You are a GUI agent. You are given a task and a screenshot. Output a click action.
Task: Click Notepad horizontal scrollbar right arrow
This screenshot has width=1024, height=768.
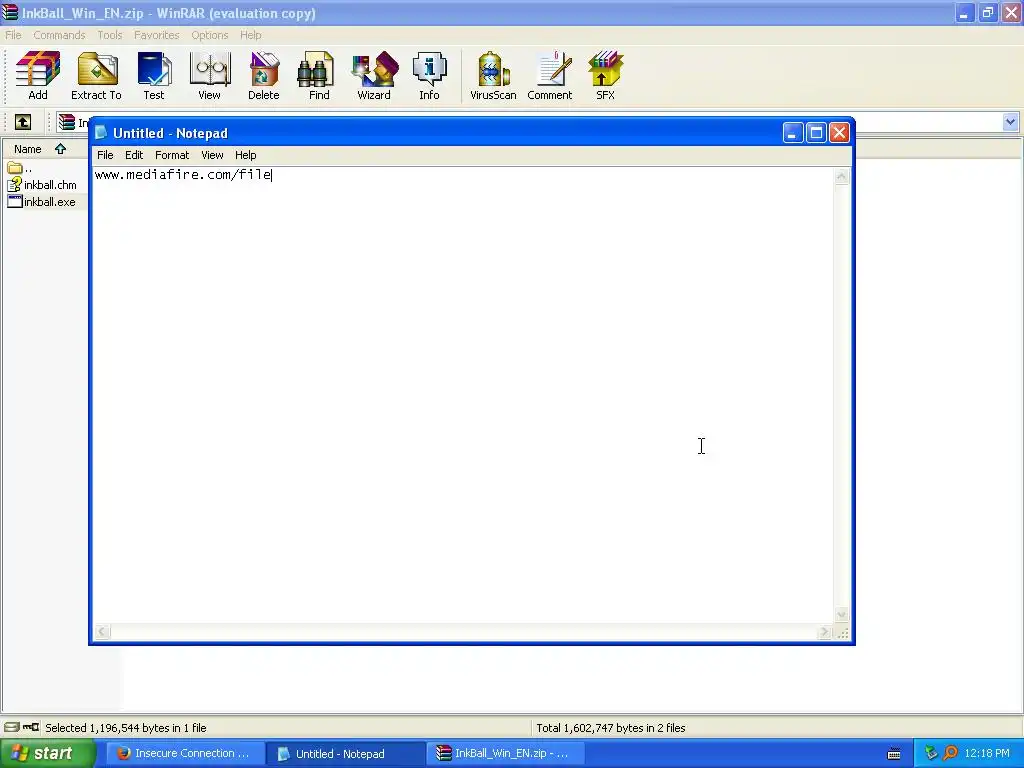coord(824,632)
